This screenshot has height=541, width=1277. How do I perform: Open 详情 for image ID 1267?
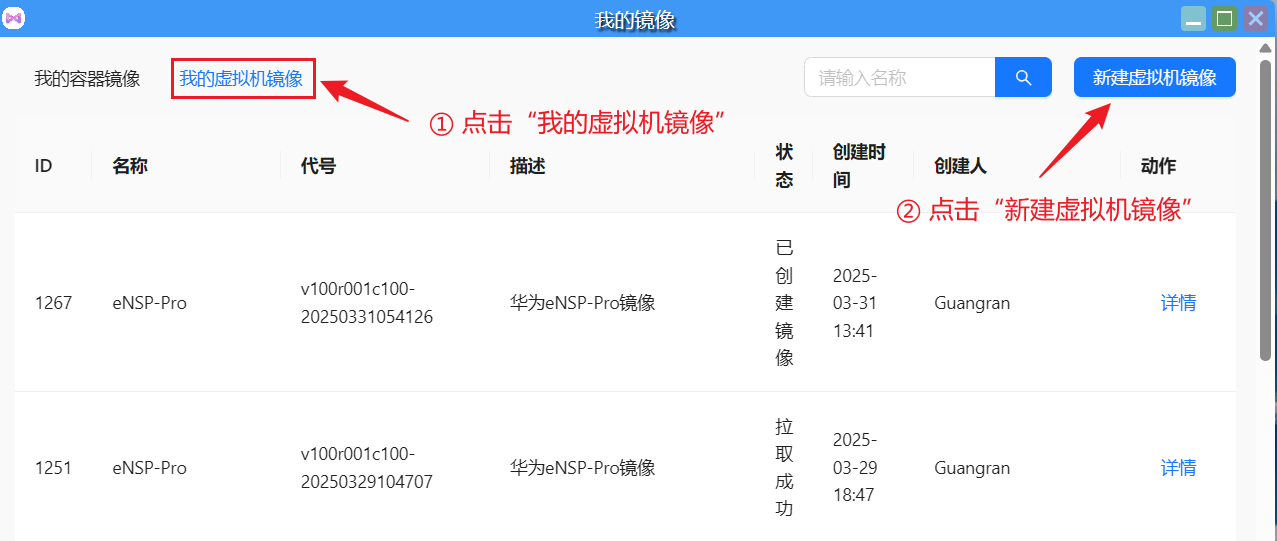1179,303
